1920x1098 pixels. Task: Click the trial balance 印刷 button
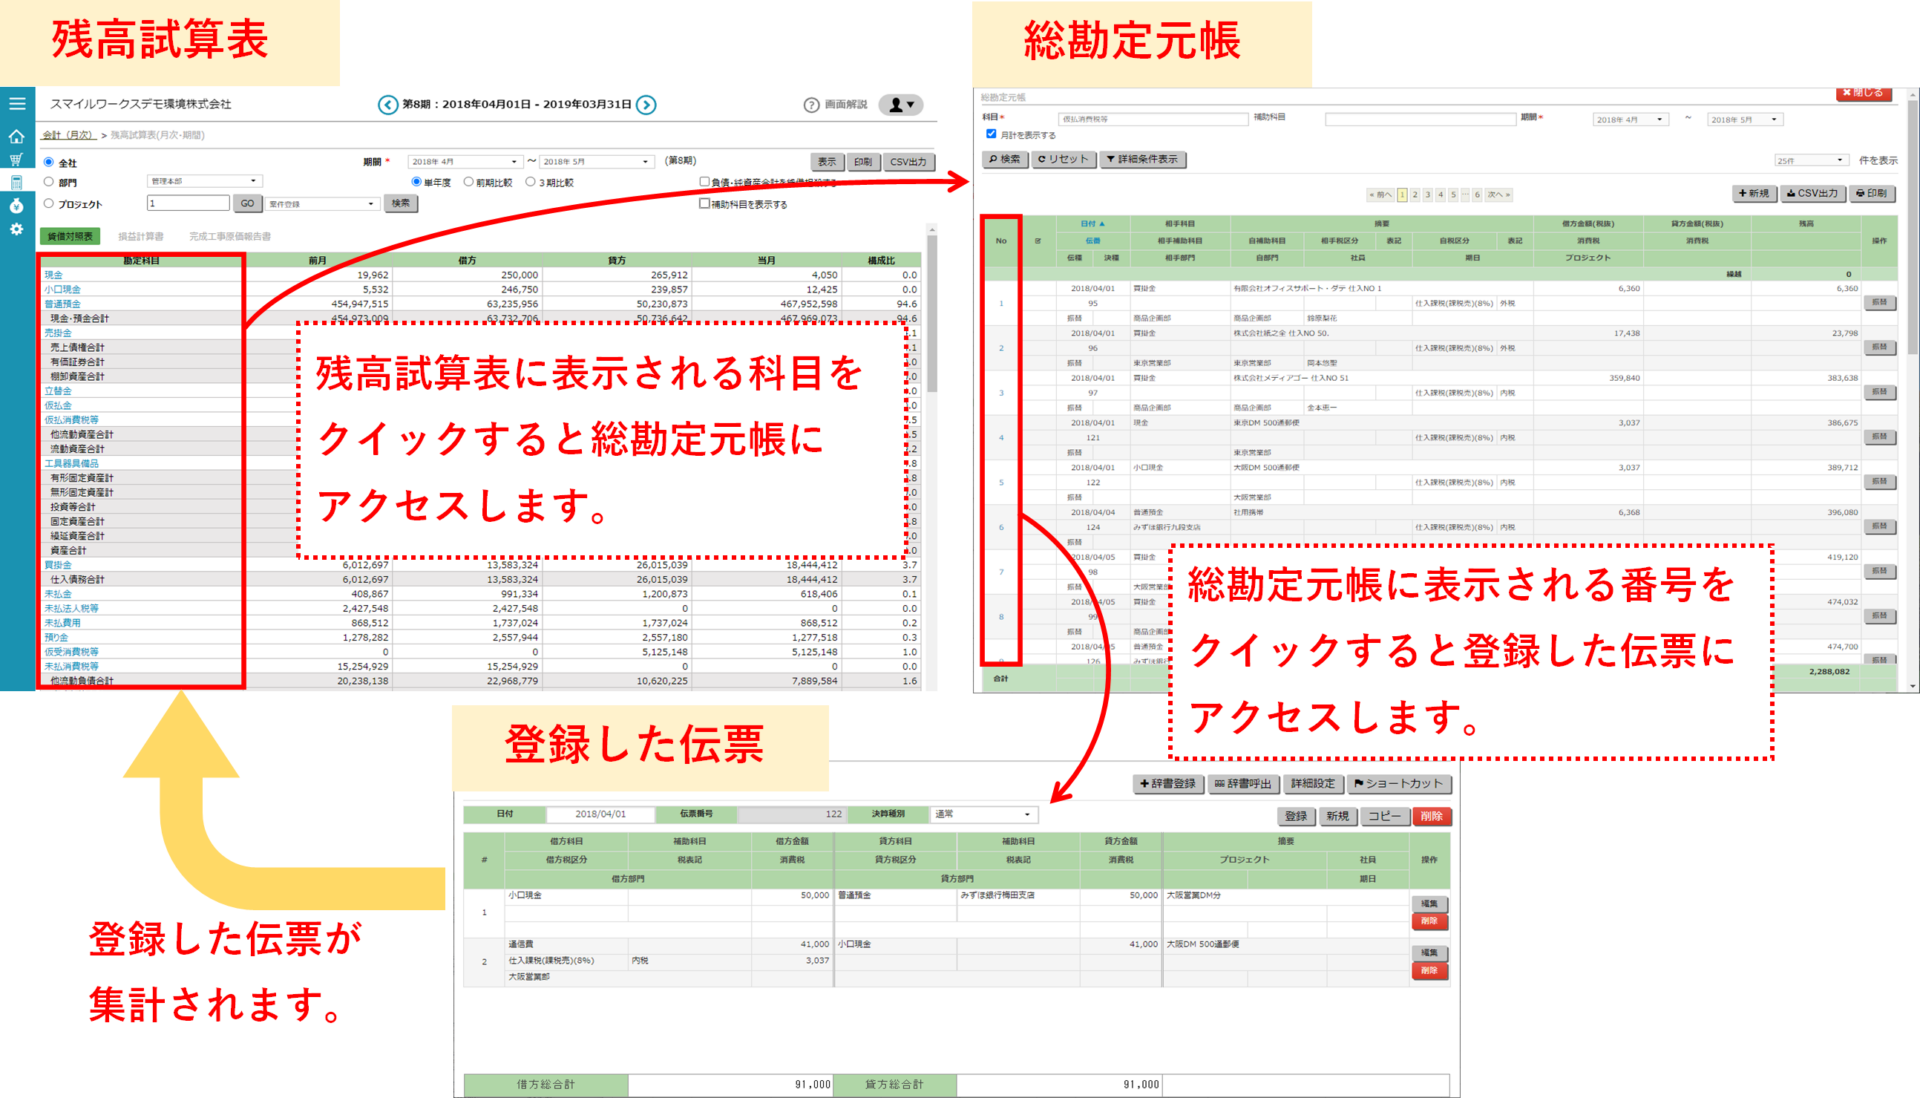863,162
